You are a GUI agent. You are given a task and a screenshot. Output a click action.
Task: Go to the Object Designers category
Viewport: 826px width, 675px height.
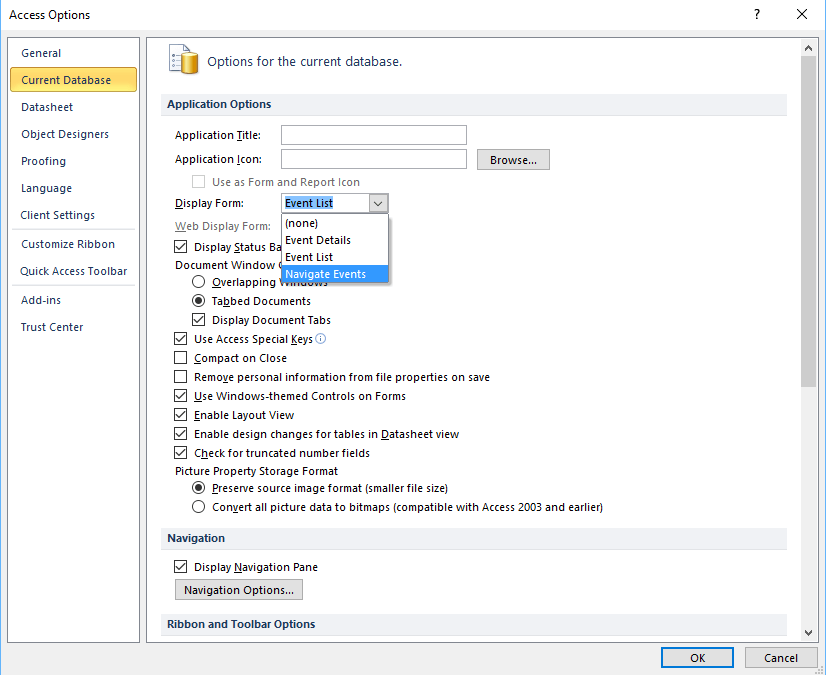(x=65, y=134)
